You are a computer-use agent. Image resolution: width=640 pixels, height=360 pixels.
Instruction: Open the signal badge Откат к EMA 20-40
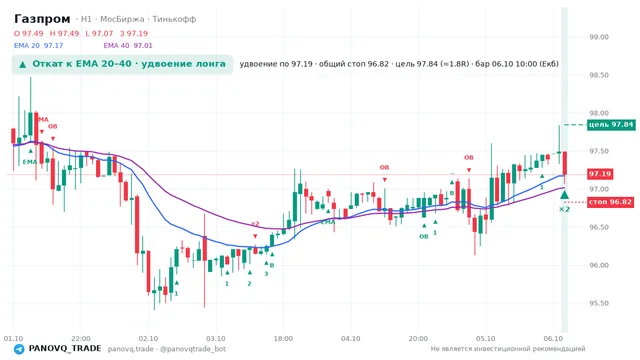(122, 64)
